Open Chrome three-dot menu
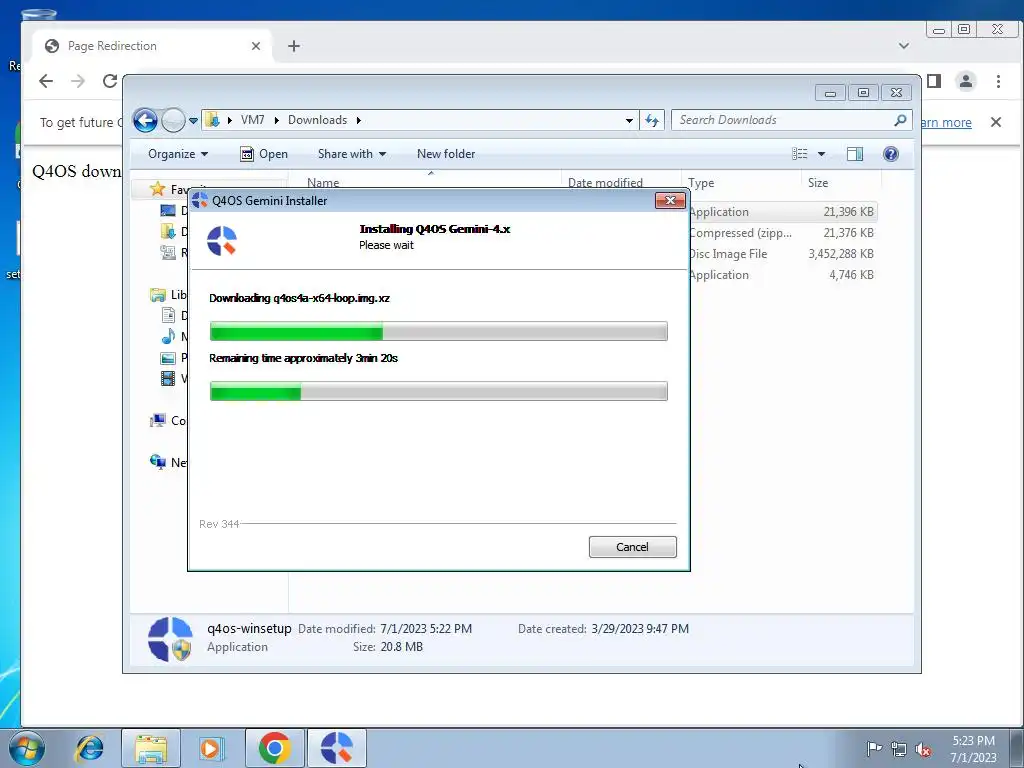The image size is (1024, 768). coord(999,81)
